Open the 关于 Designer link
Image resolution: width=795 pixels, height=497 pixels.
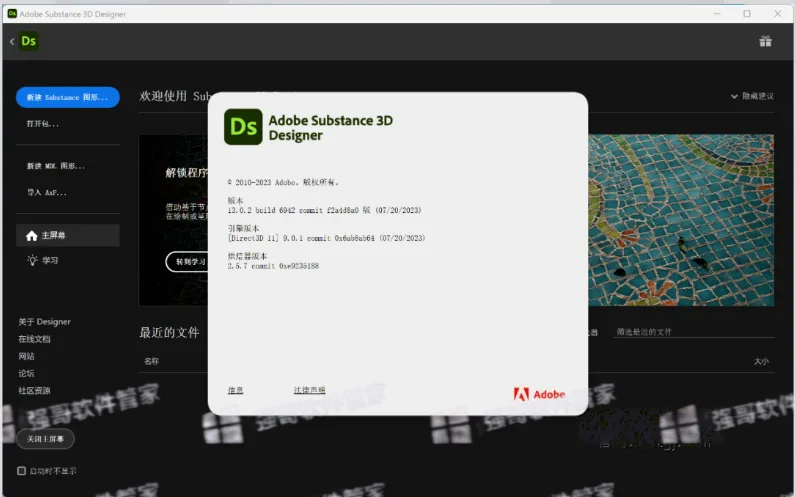(x=45, y=322)
